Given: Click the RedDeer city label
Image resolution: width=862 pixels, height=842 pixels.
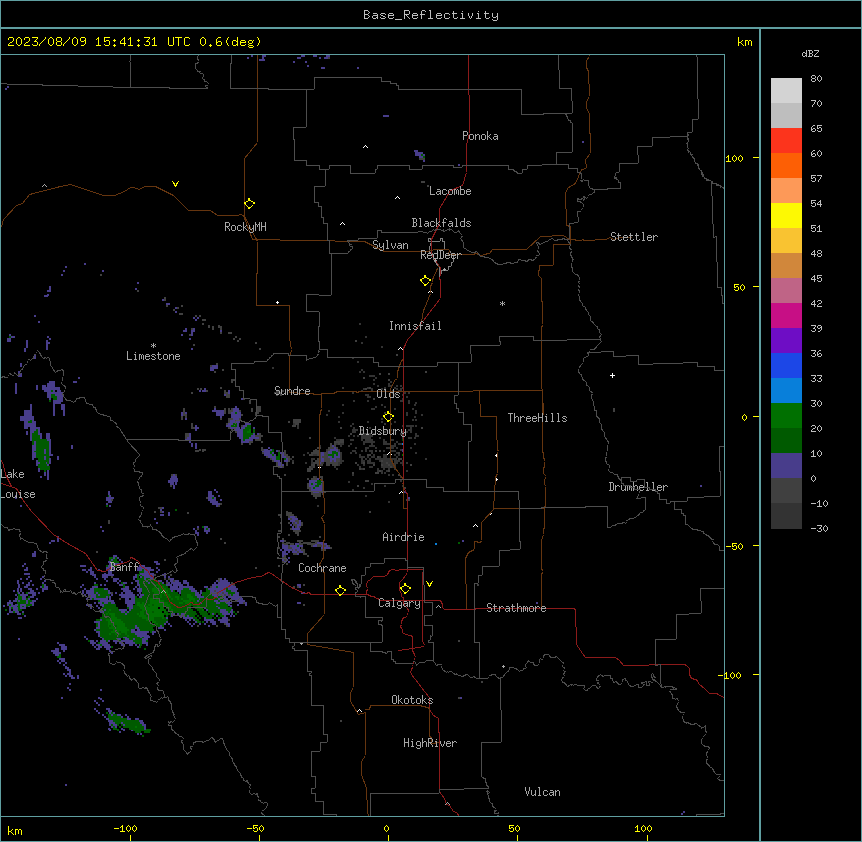Looking at the screenshot, I should 440,255.
